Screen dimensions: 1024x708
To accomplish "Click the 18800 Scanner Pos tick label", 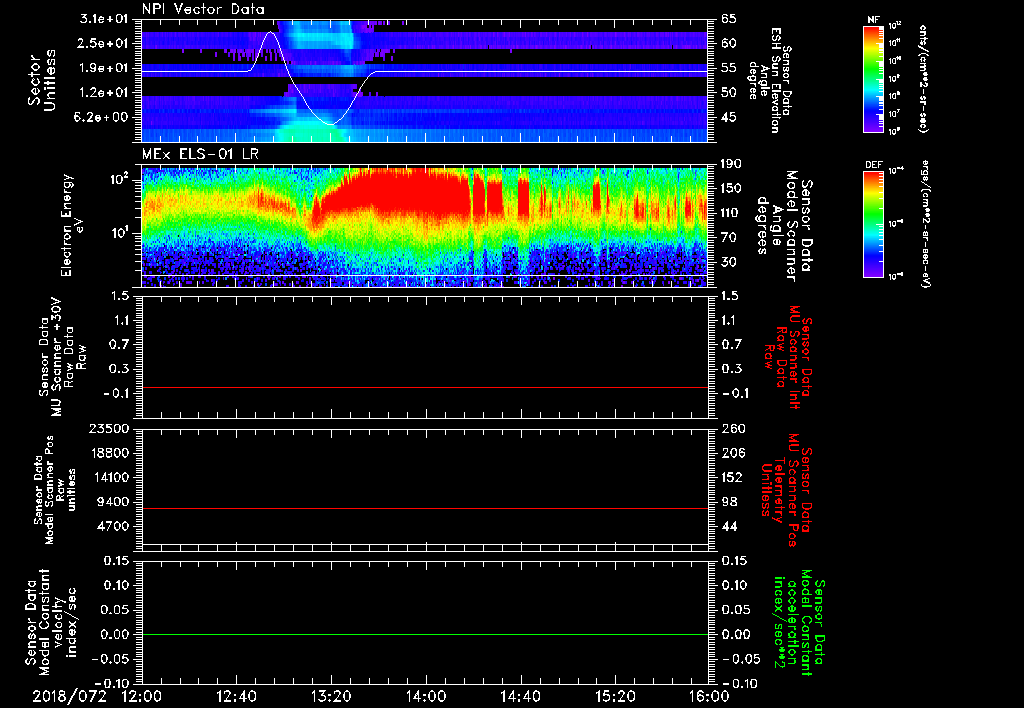I will point(108,453).
